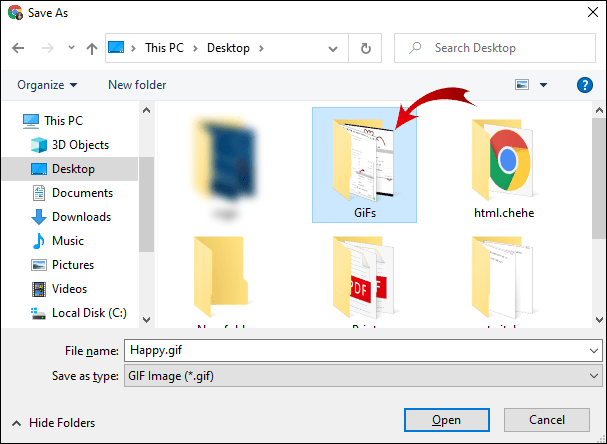Change the view layout icon
Image resolution: width=607 pixels, height=444 pixels.
coord(522,84)
